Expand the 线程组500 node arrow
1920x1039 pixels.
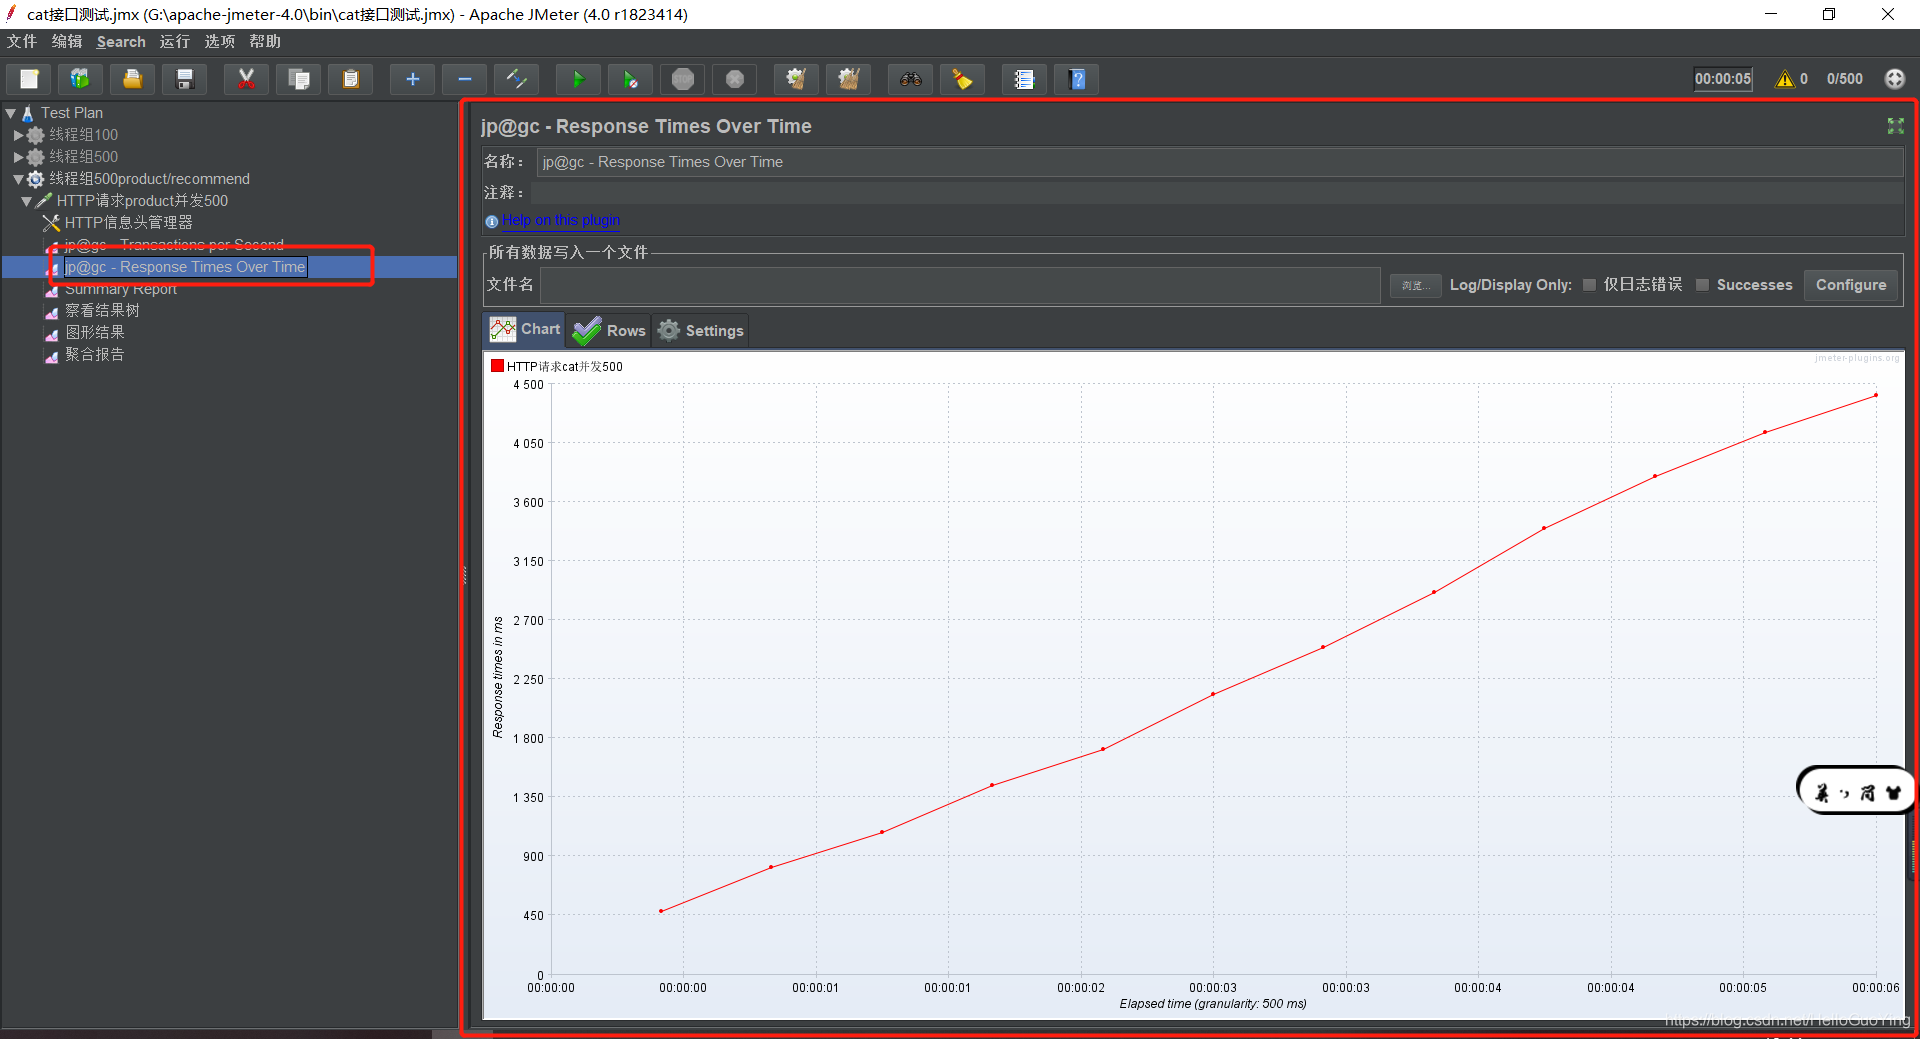[18, 157]
